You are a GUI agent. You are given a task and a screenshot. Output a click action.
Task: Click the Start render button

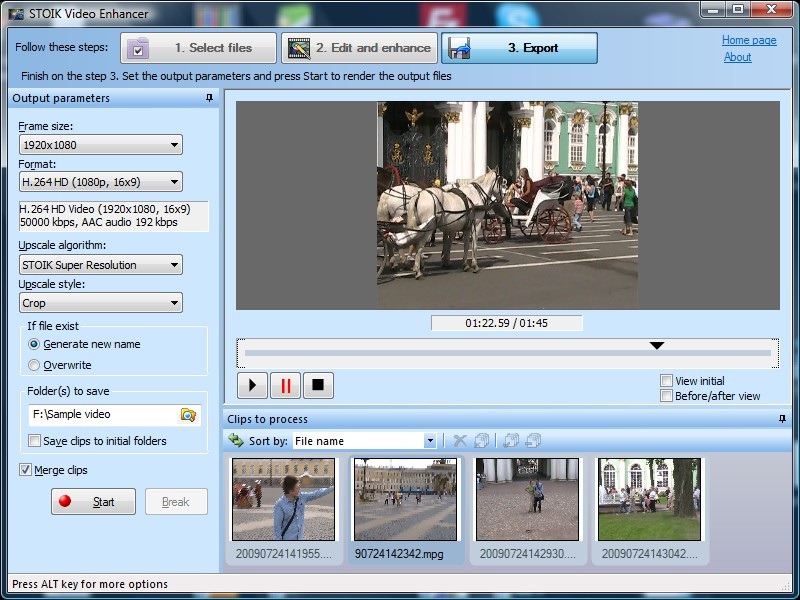tap(93, 502)
